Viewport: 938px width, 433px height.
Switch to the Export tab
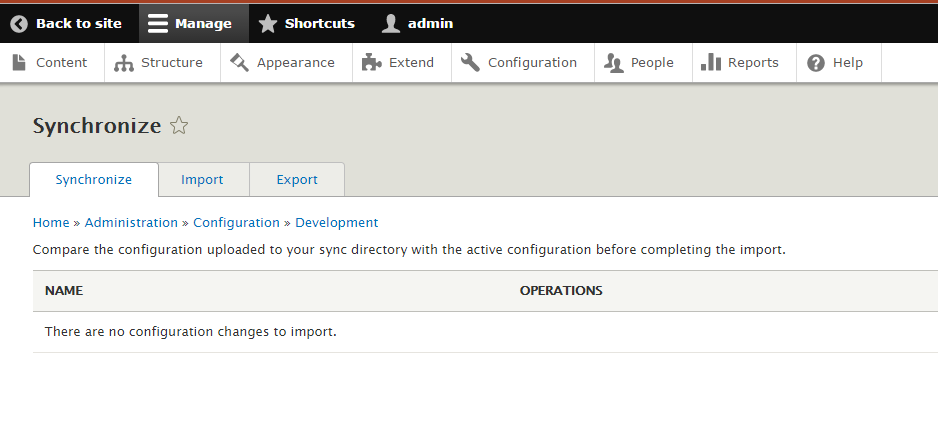[297, 180]
